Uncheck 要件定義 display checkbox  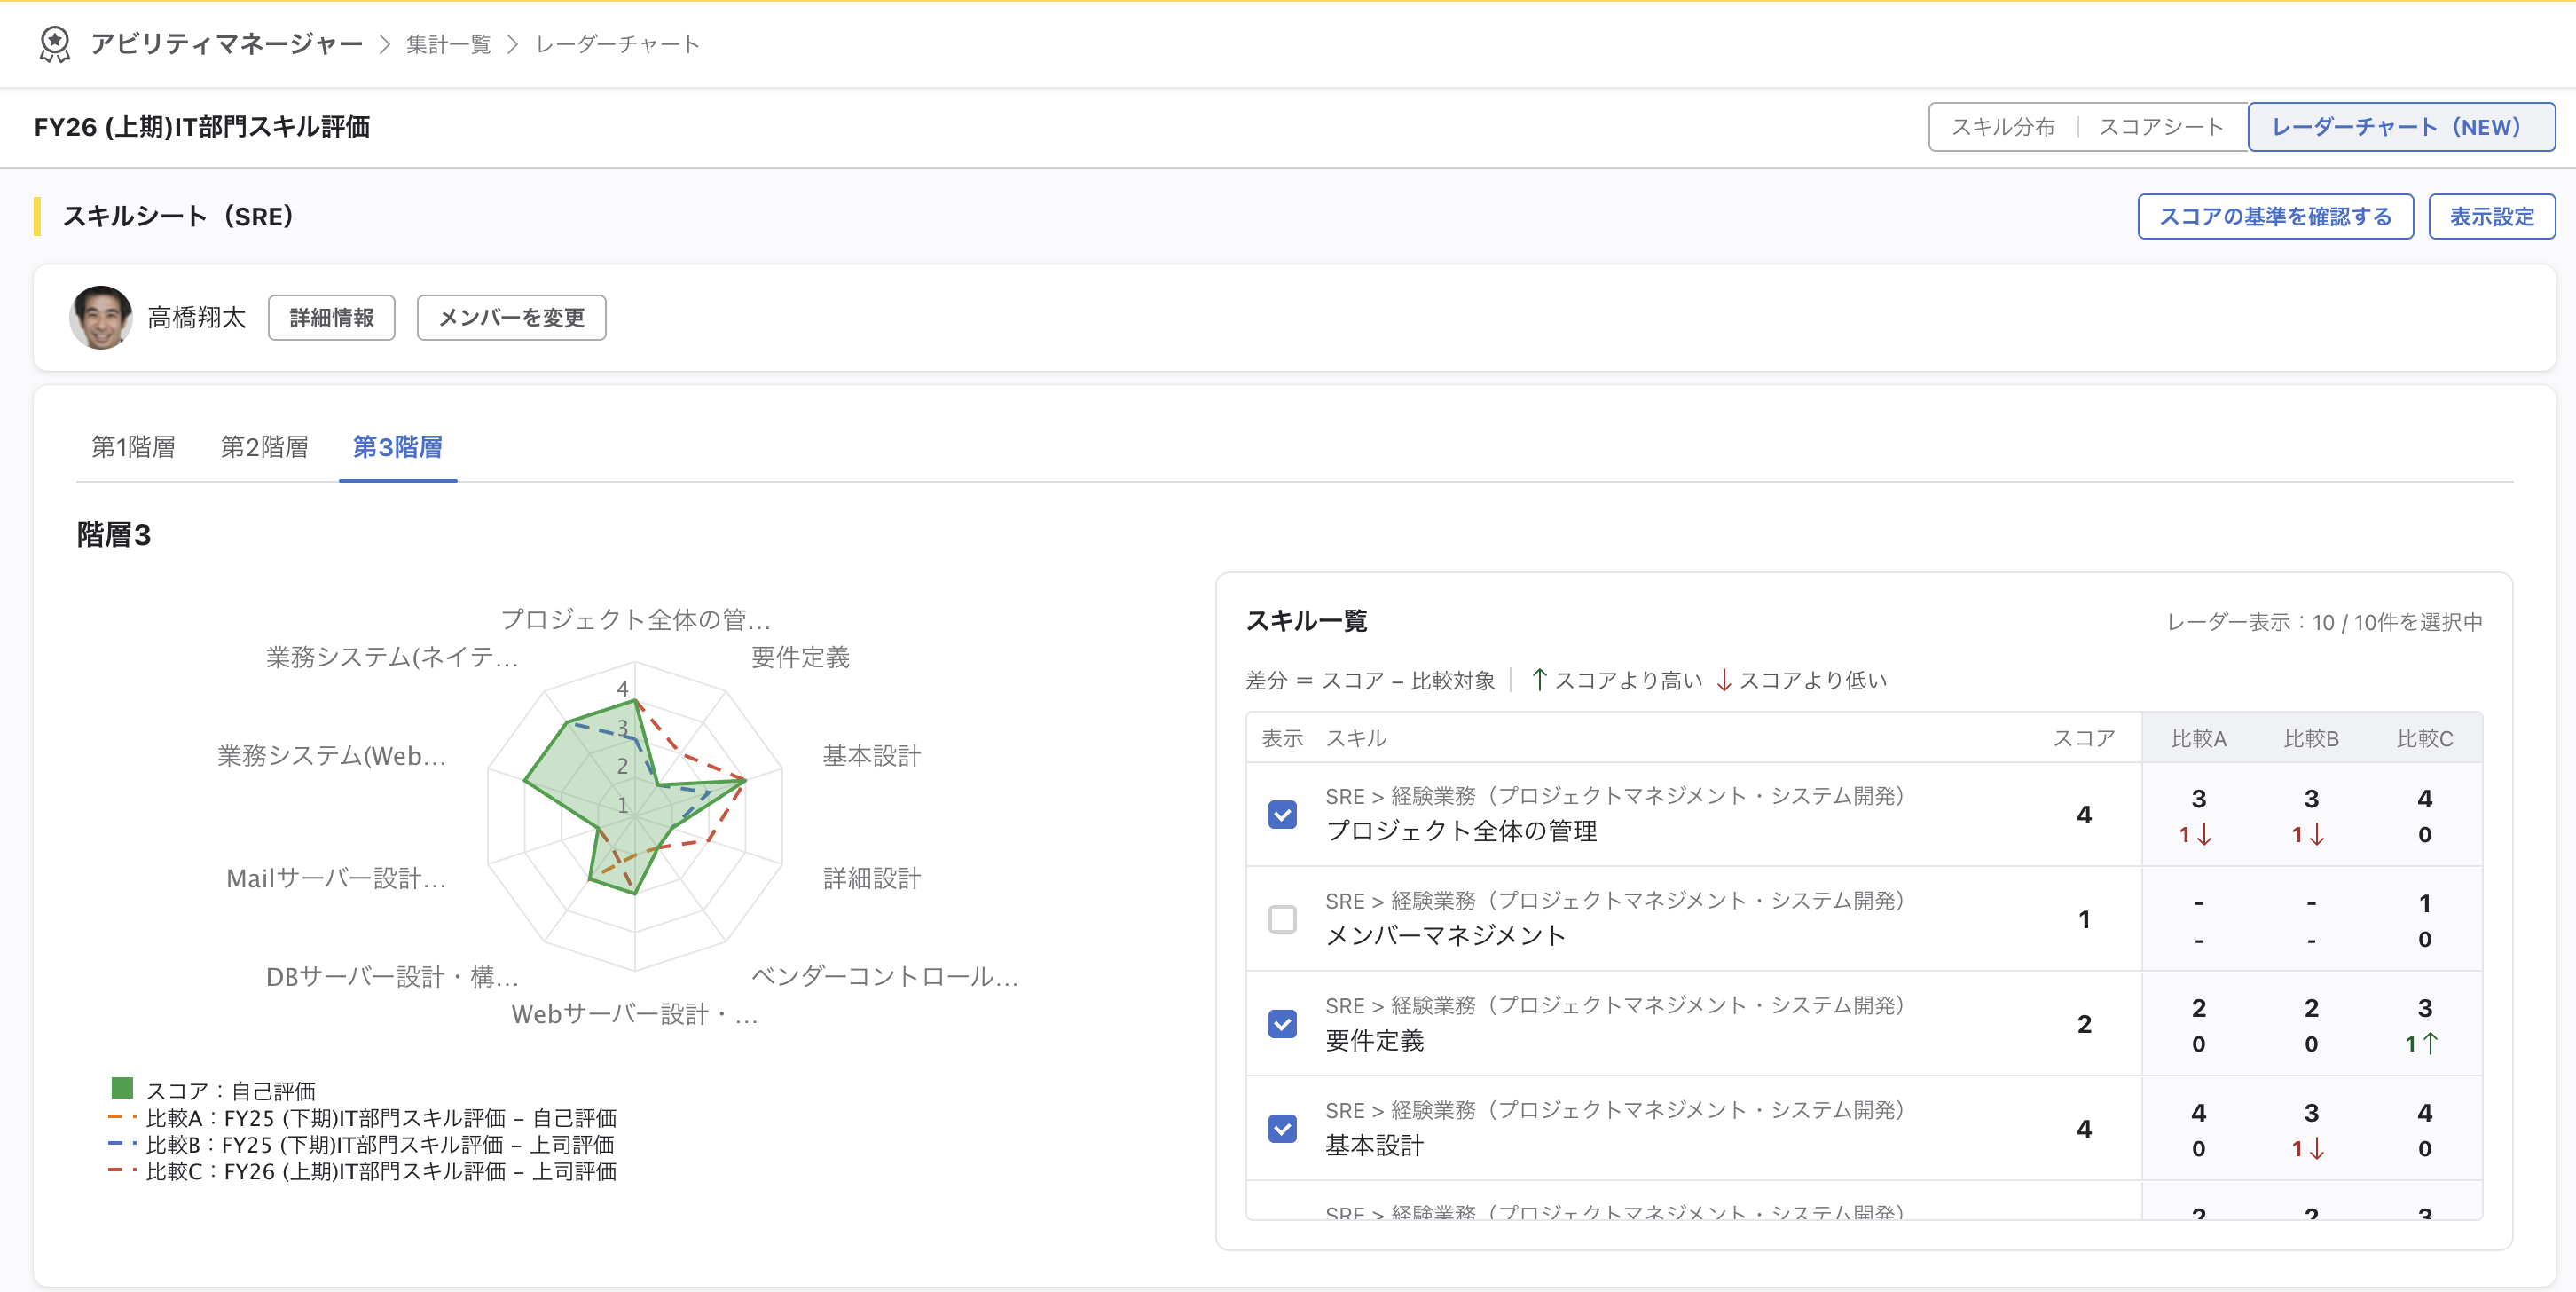(1282, 1024)
